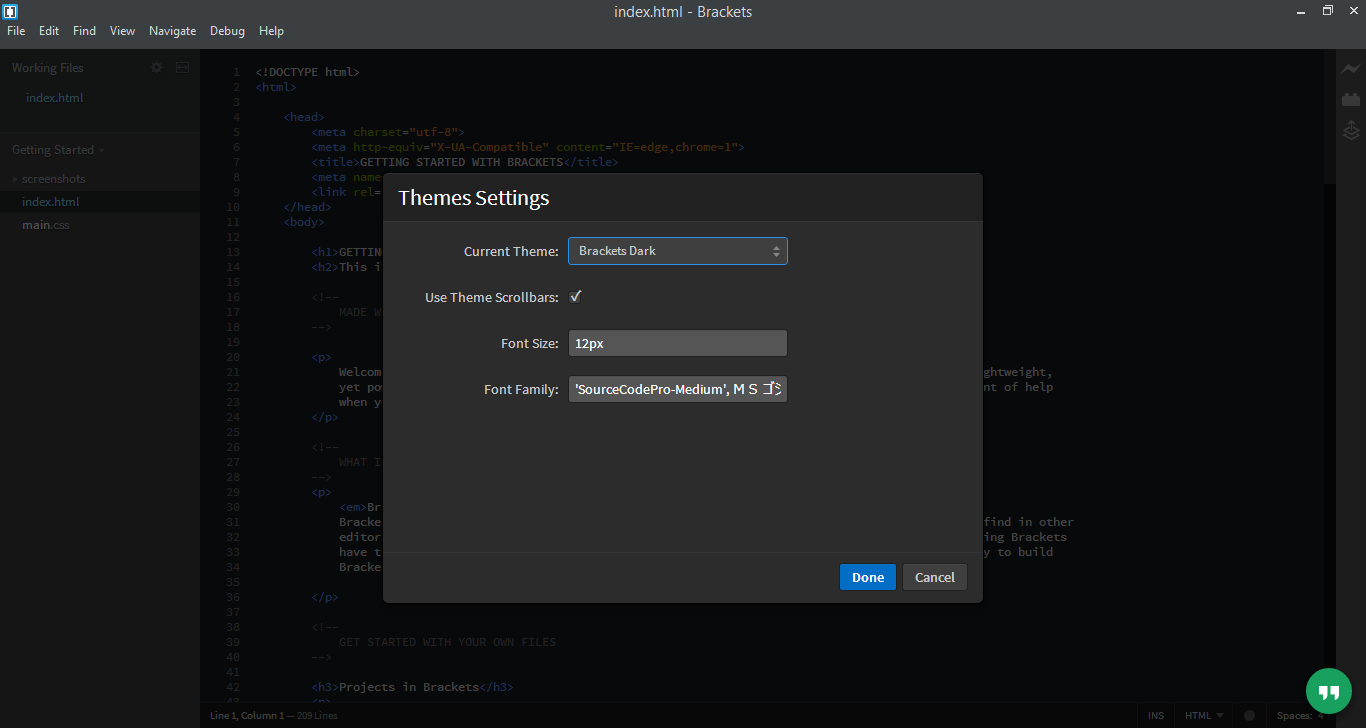
Task: Toggle the Use Theme Scrollbars checkbox
Action: tap(576, 297)
